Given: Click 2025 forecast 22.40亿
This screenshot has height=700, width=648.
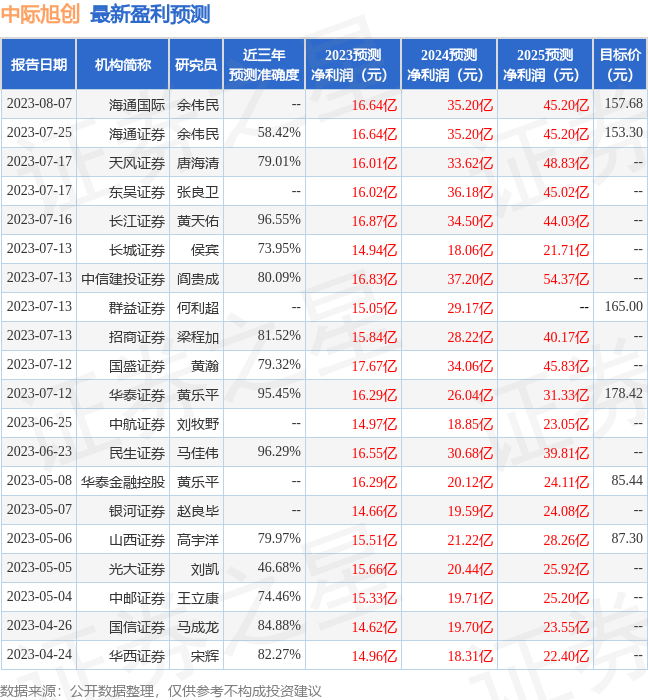Looking at the screenshot, I should click(566, 657).
